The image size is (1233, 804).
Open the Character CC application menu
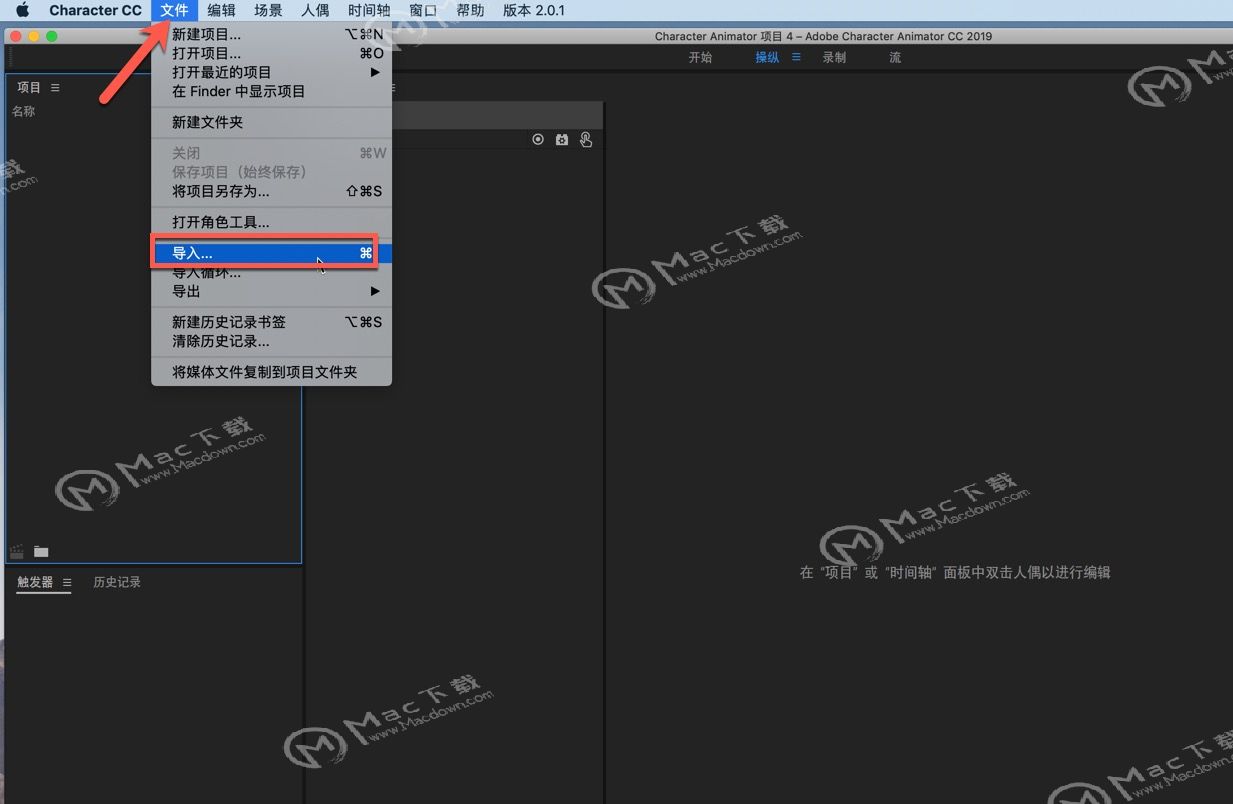pos(95,10)
